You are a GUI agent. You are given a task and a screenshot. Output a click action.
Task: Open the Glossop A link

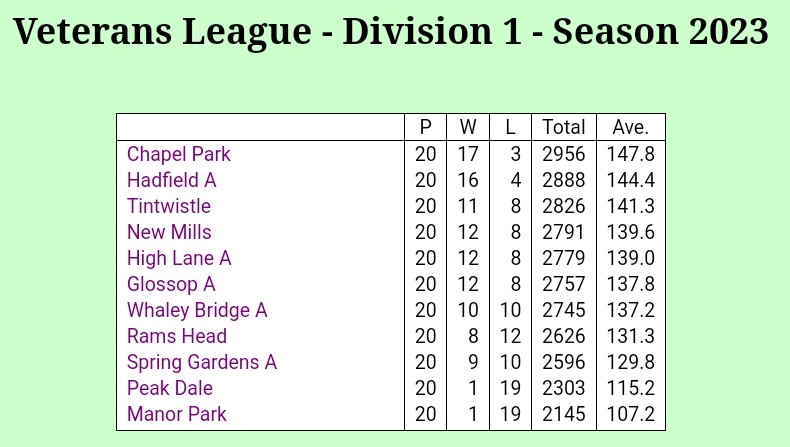pyautogui.click(x=171, y=284)
